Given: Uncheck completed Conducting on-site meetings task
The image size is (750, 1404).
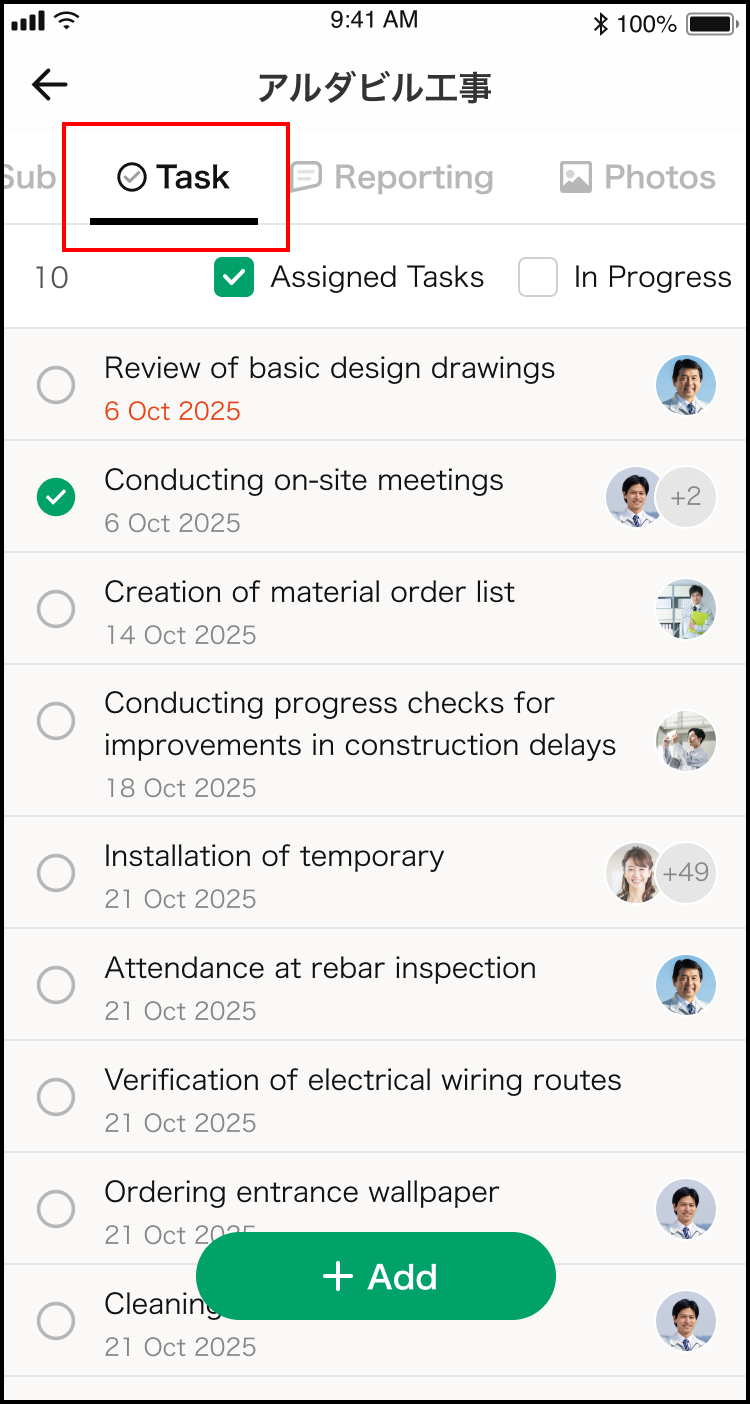Looking at the screenshot, I should 56,497.
